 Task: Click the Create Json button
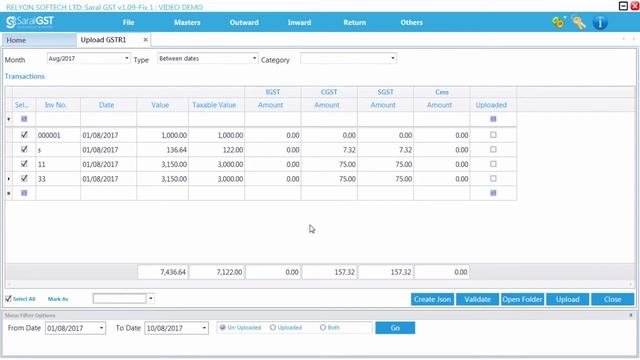pos(432,299)
